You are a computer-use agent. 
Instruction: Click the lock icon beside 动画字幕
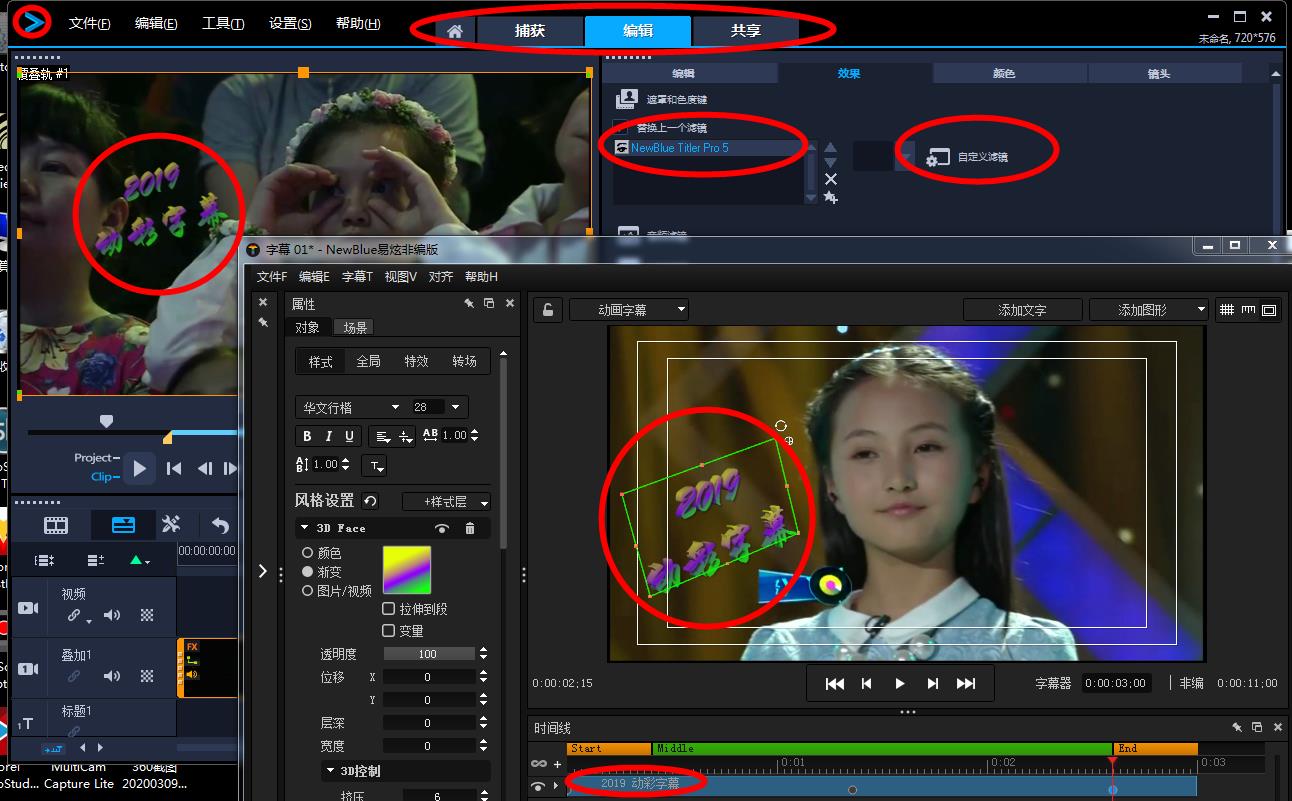547,310
